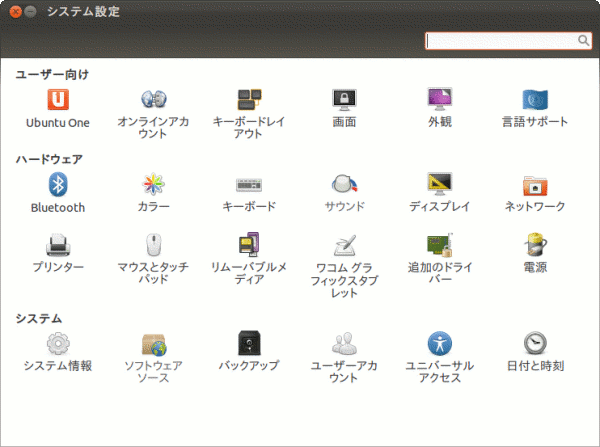Open プリンター printer settings
Screen dimensions: 600x447
pos(58,247)
